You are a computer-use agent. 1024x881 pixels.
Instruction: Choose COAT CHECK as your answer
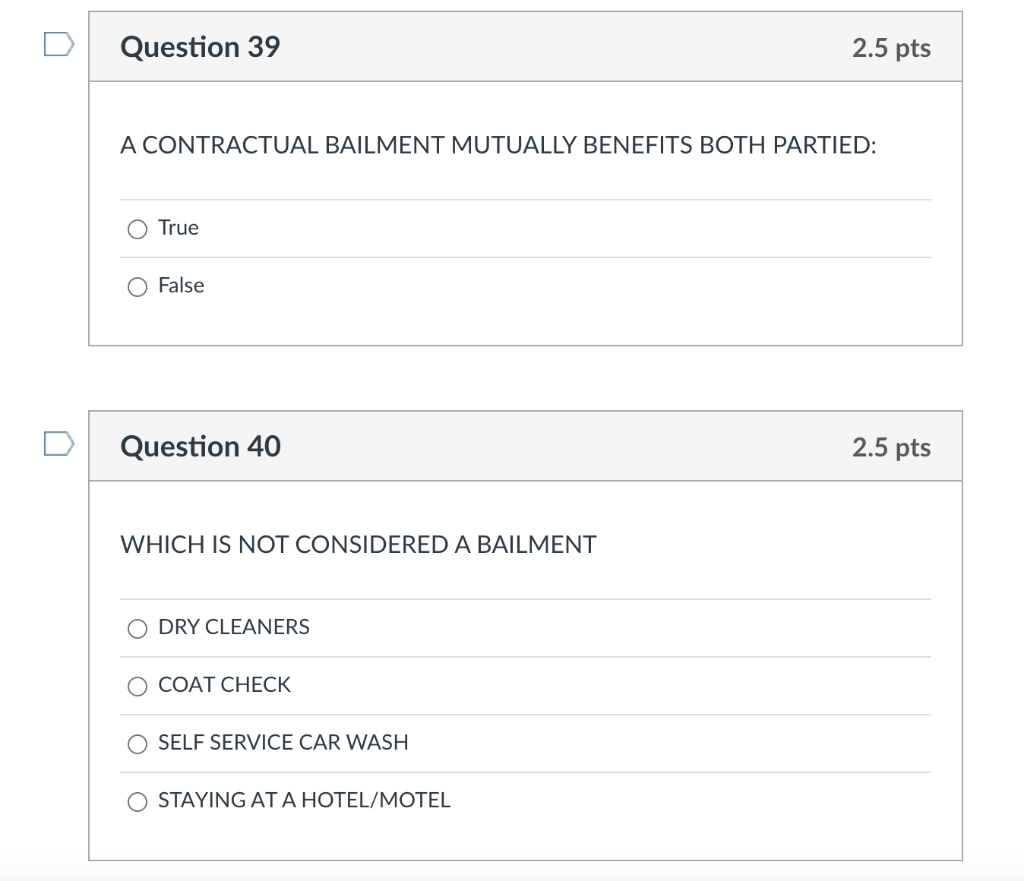pyautogui.click(x=137, y=687)
